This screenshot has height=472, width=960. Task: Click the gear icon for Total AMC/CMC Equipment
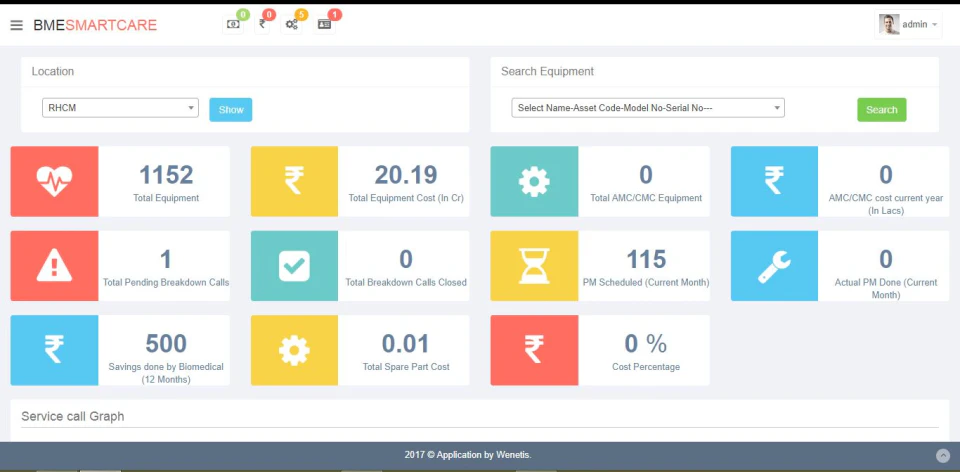(534, 181)
